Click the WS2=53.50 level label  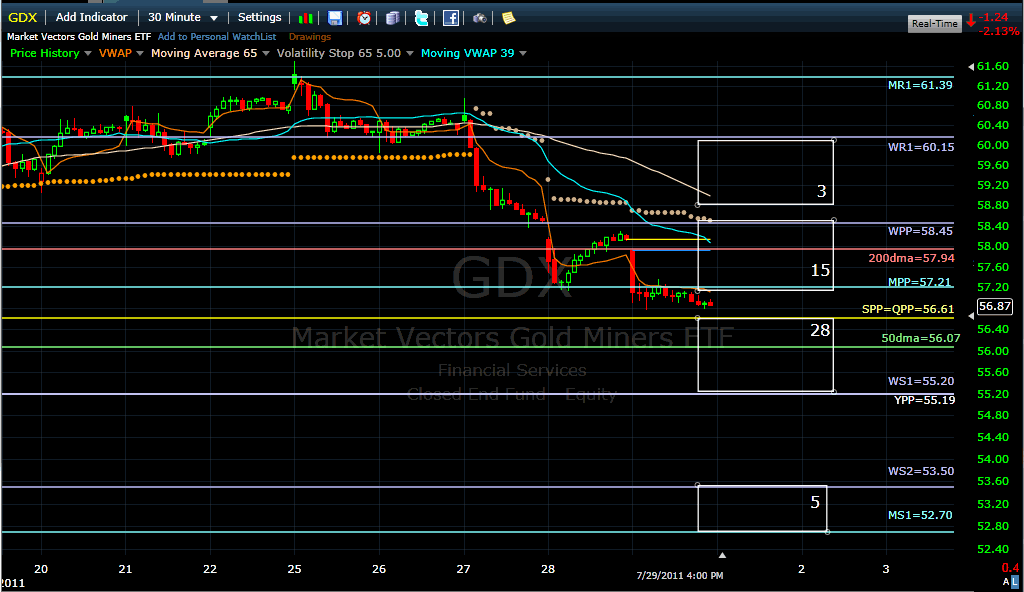921,471
